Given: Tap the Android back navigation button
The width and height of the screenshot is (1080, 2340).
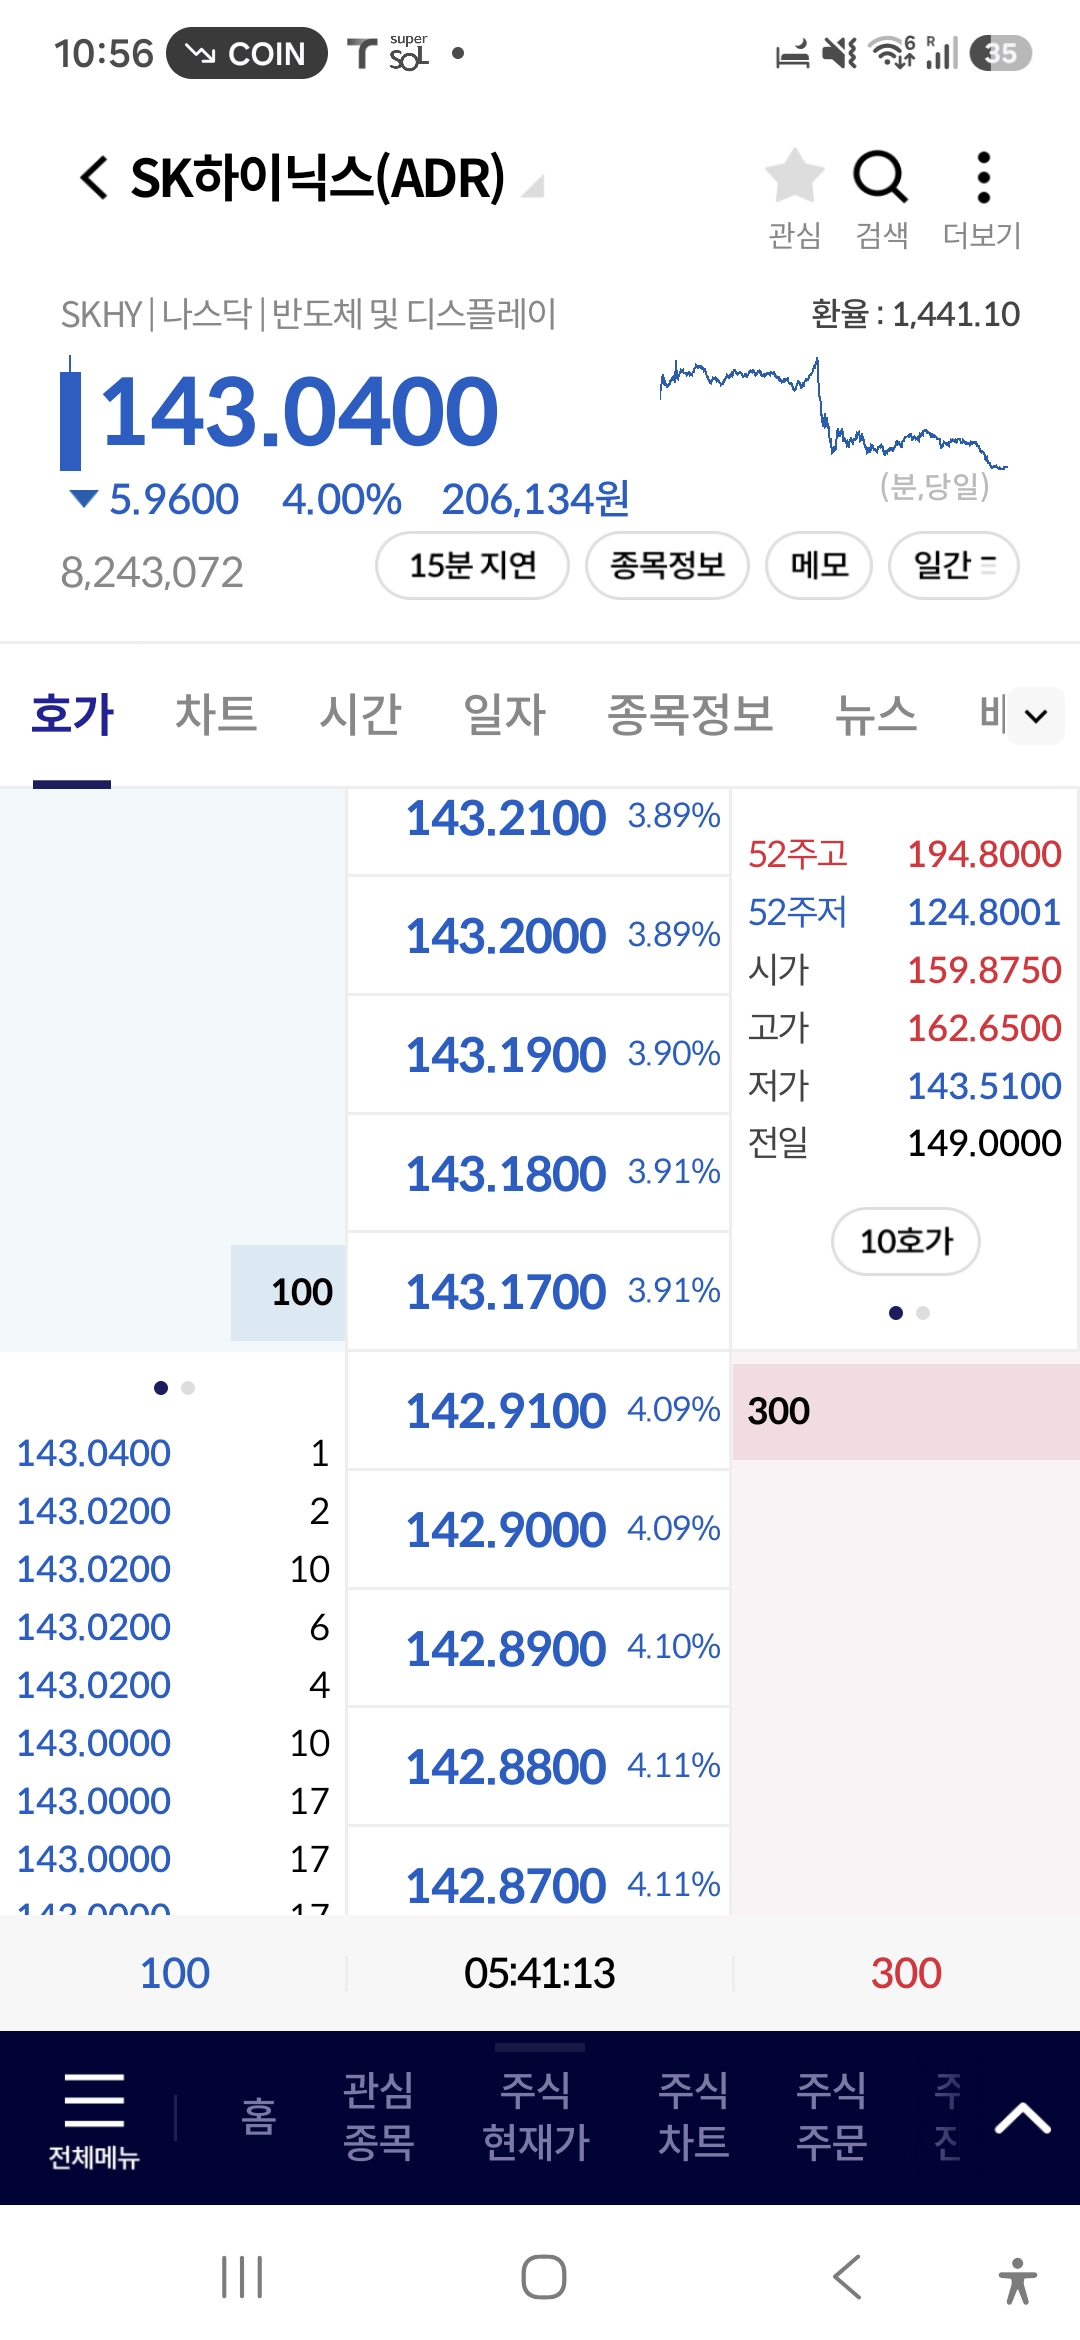Looking at the screenshot, I should click(x=846, y=2277).
